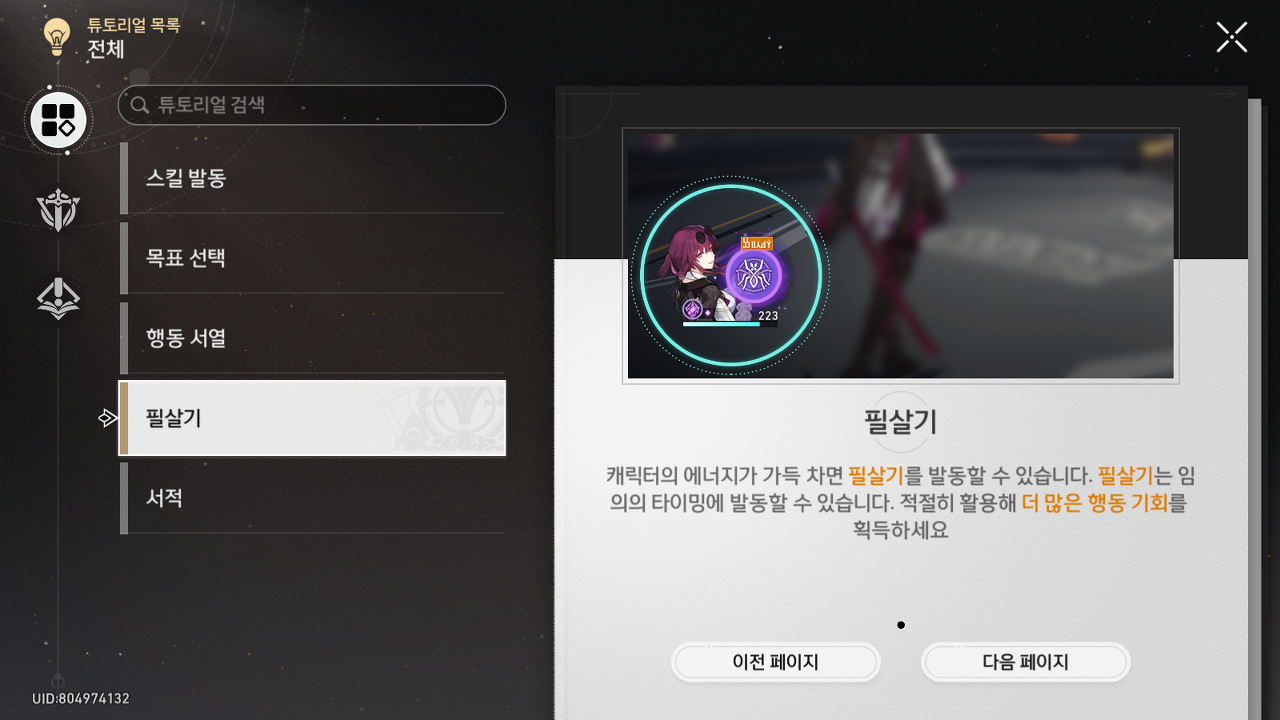Go to previous page with 이전 페이지
The height and width of the screenshot is (720, 1280).
coord(776,662)
